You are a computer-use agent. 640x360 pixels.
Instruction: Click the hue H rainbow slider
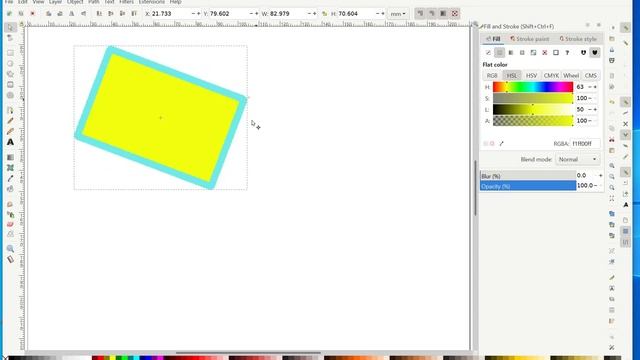[533, 87]
